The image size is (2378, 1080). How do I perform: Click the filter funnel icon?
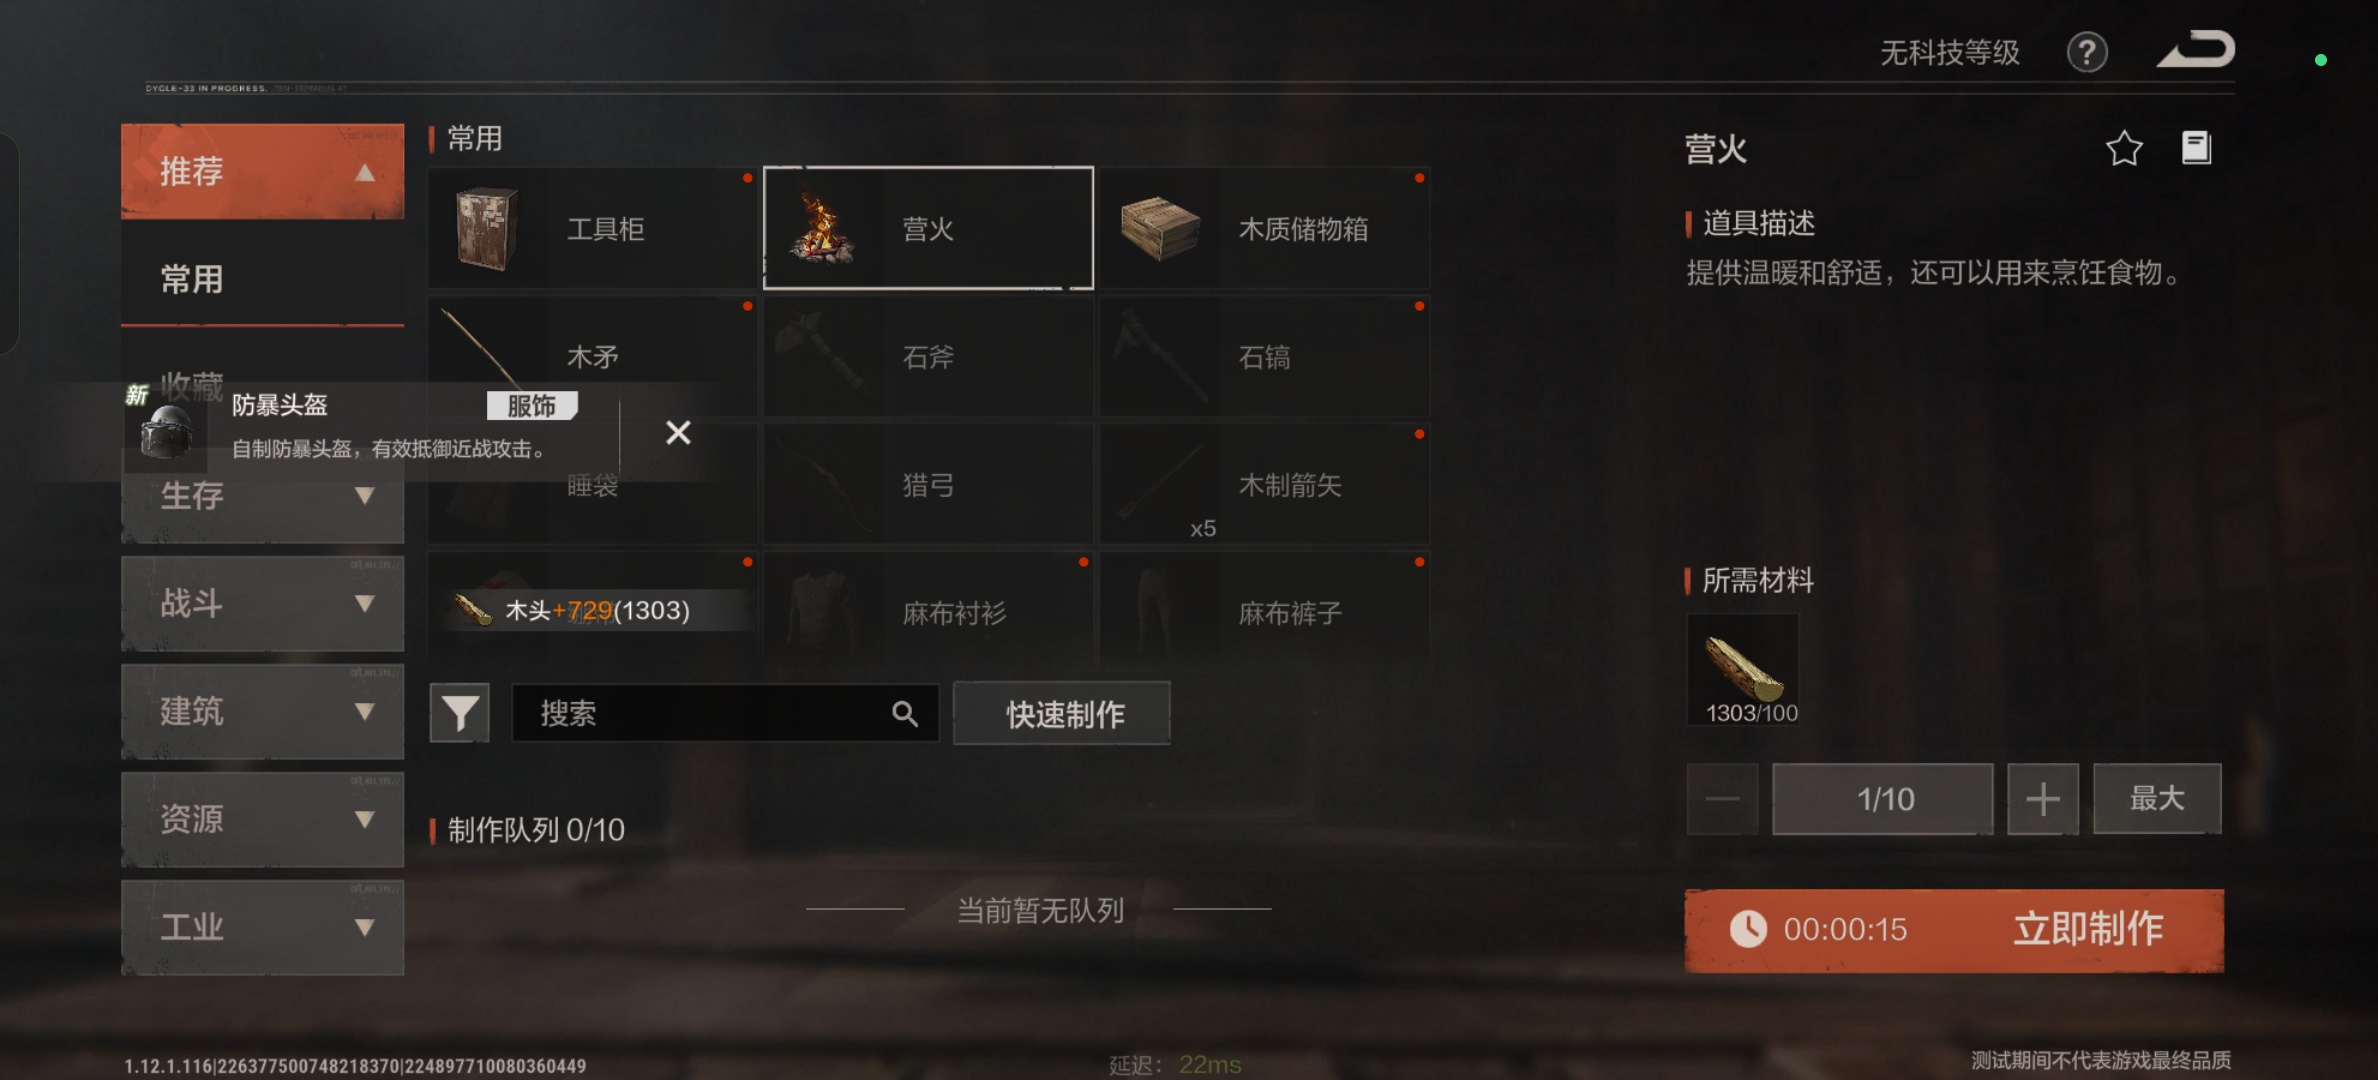[x=459, y=713]
